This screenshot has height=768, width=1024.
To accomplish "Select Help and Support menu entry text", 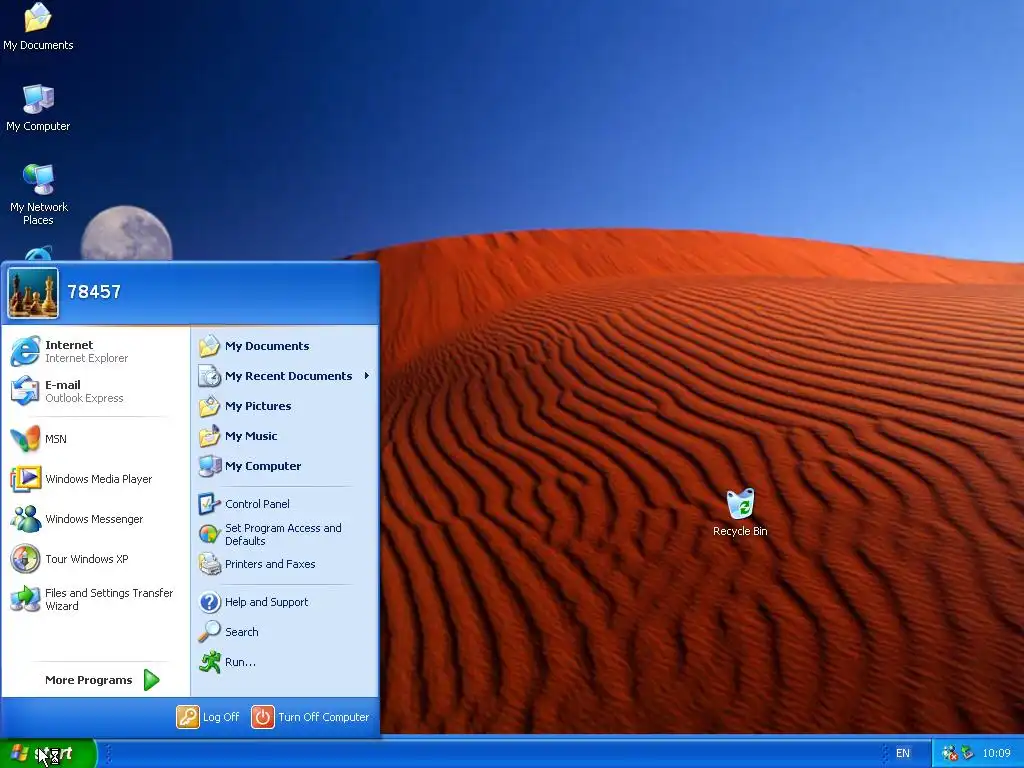I will tap(266, 602).
